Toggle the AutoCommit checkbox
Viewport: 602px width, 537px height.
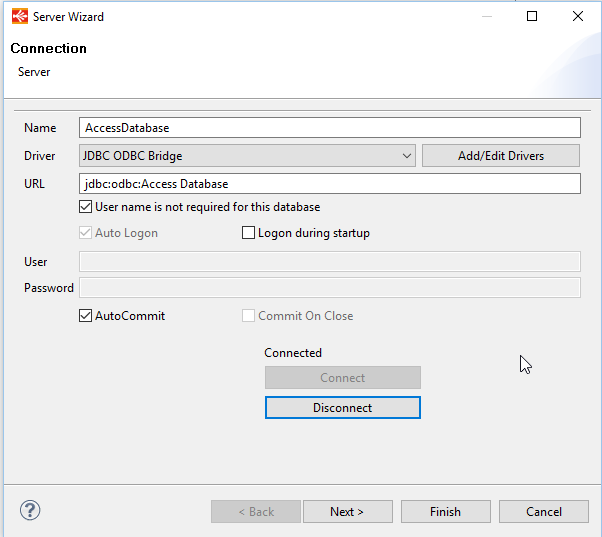pyautogui.click(x=86, y=316)
